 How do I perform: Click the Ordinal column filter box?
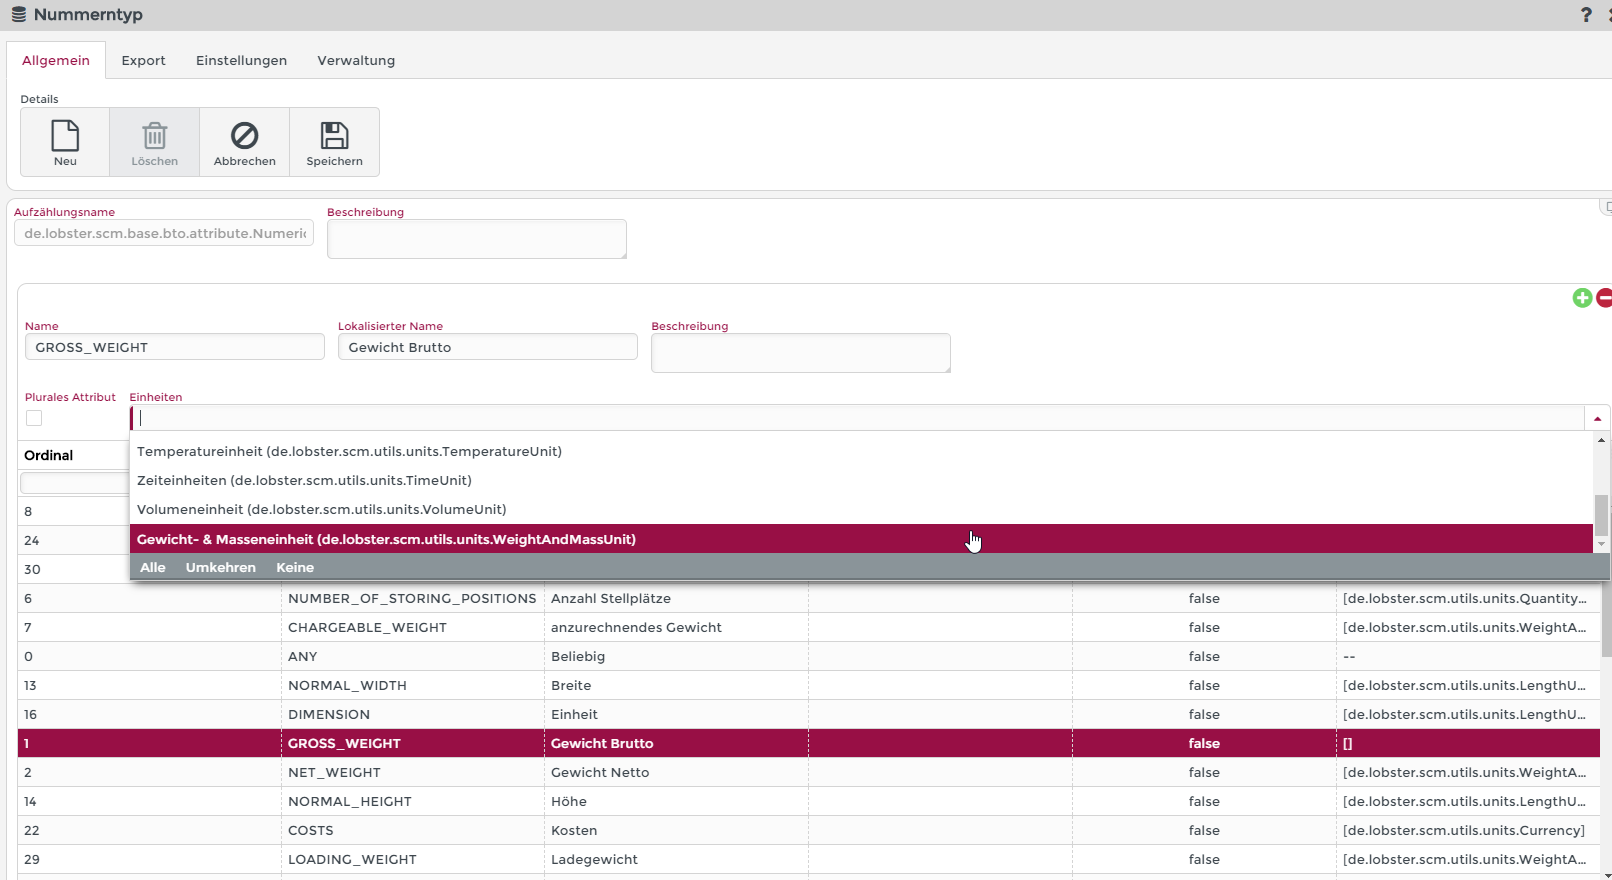coord(75,483)
